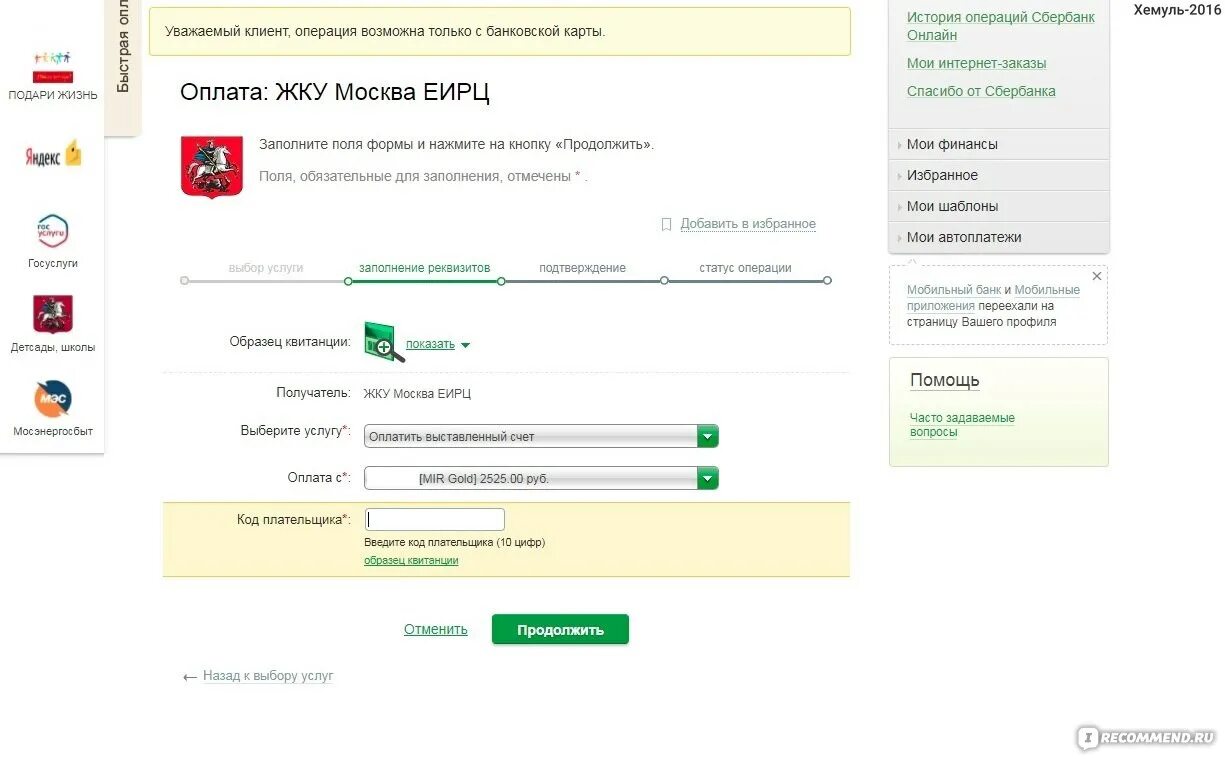The height and width of the screenshot is (759, 1225).
Task: Click the Продолжить button
Action: click(560, 630)
